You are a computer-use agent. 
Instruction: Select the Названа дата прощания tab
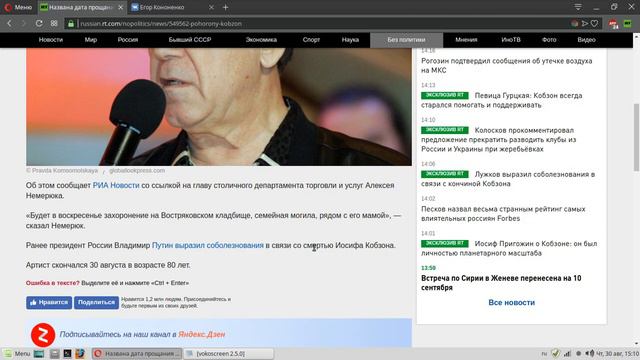click(x=82, y=7)
